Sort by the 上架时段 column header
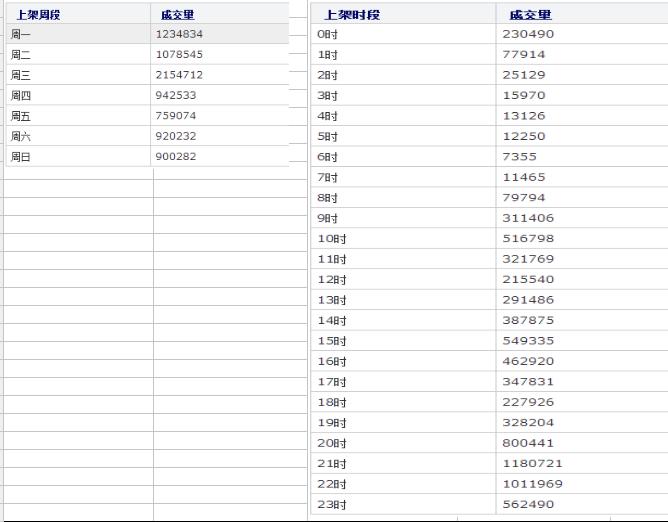Viewport: 668px width, 522px height. coord(352,15)
